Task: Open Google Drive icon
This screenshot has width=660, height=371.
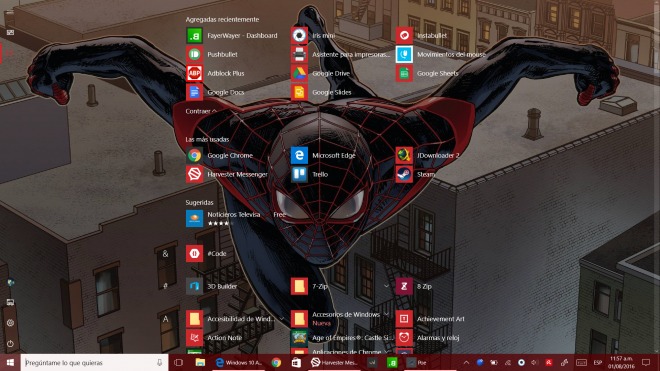Action: [x=299, y=73]
